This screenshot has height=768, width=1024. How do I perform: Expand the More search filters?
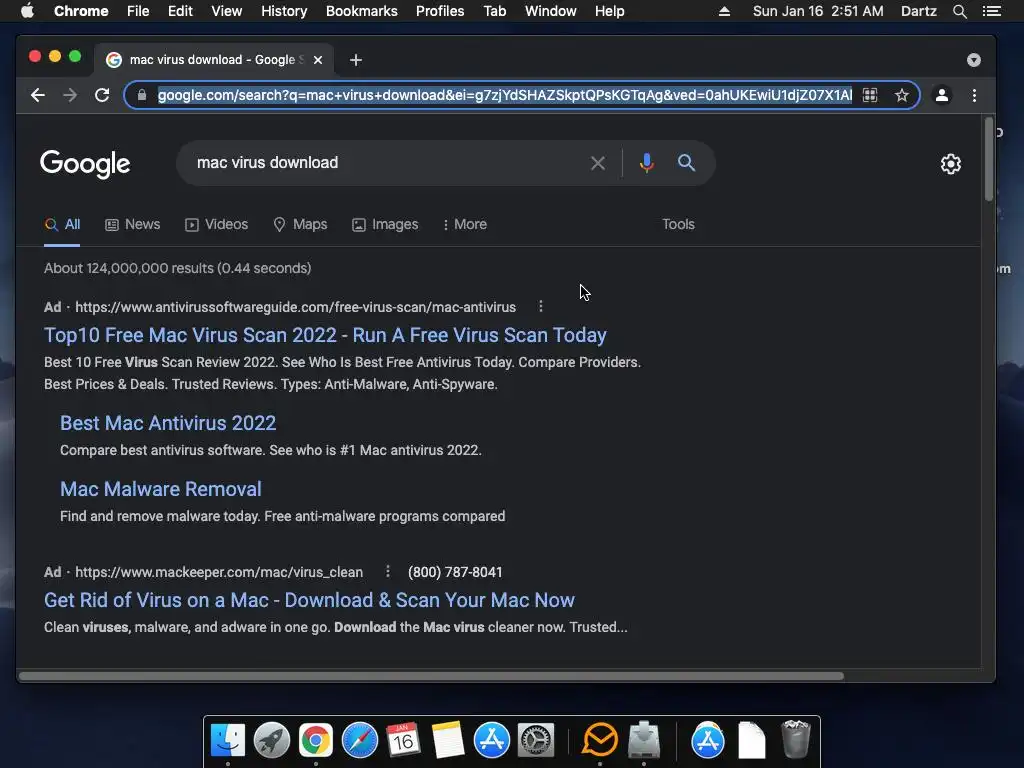coord(465,225)
